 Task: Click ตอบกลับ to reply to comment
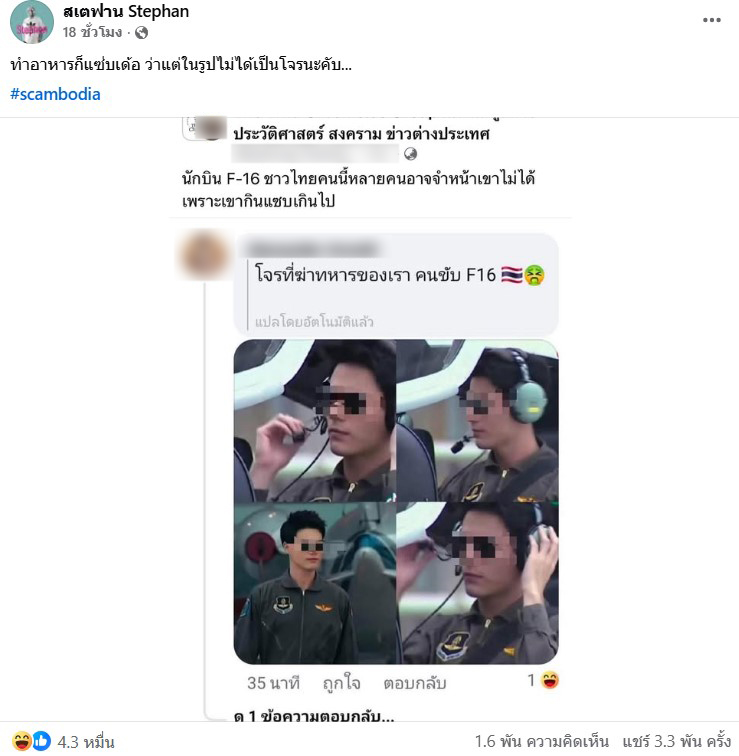tap(415, 683)
